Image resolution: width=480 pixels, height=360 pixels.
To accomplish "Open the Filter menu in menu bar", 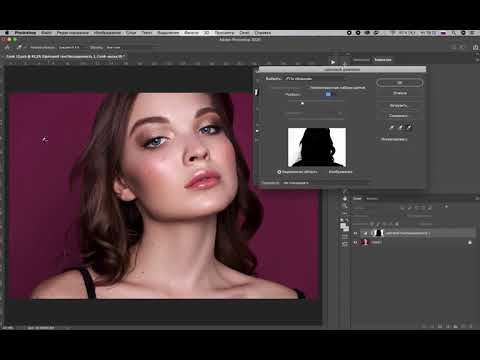I will click(x=191, y=33).
